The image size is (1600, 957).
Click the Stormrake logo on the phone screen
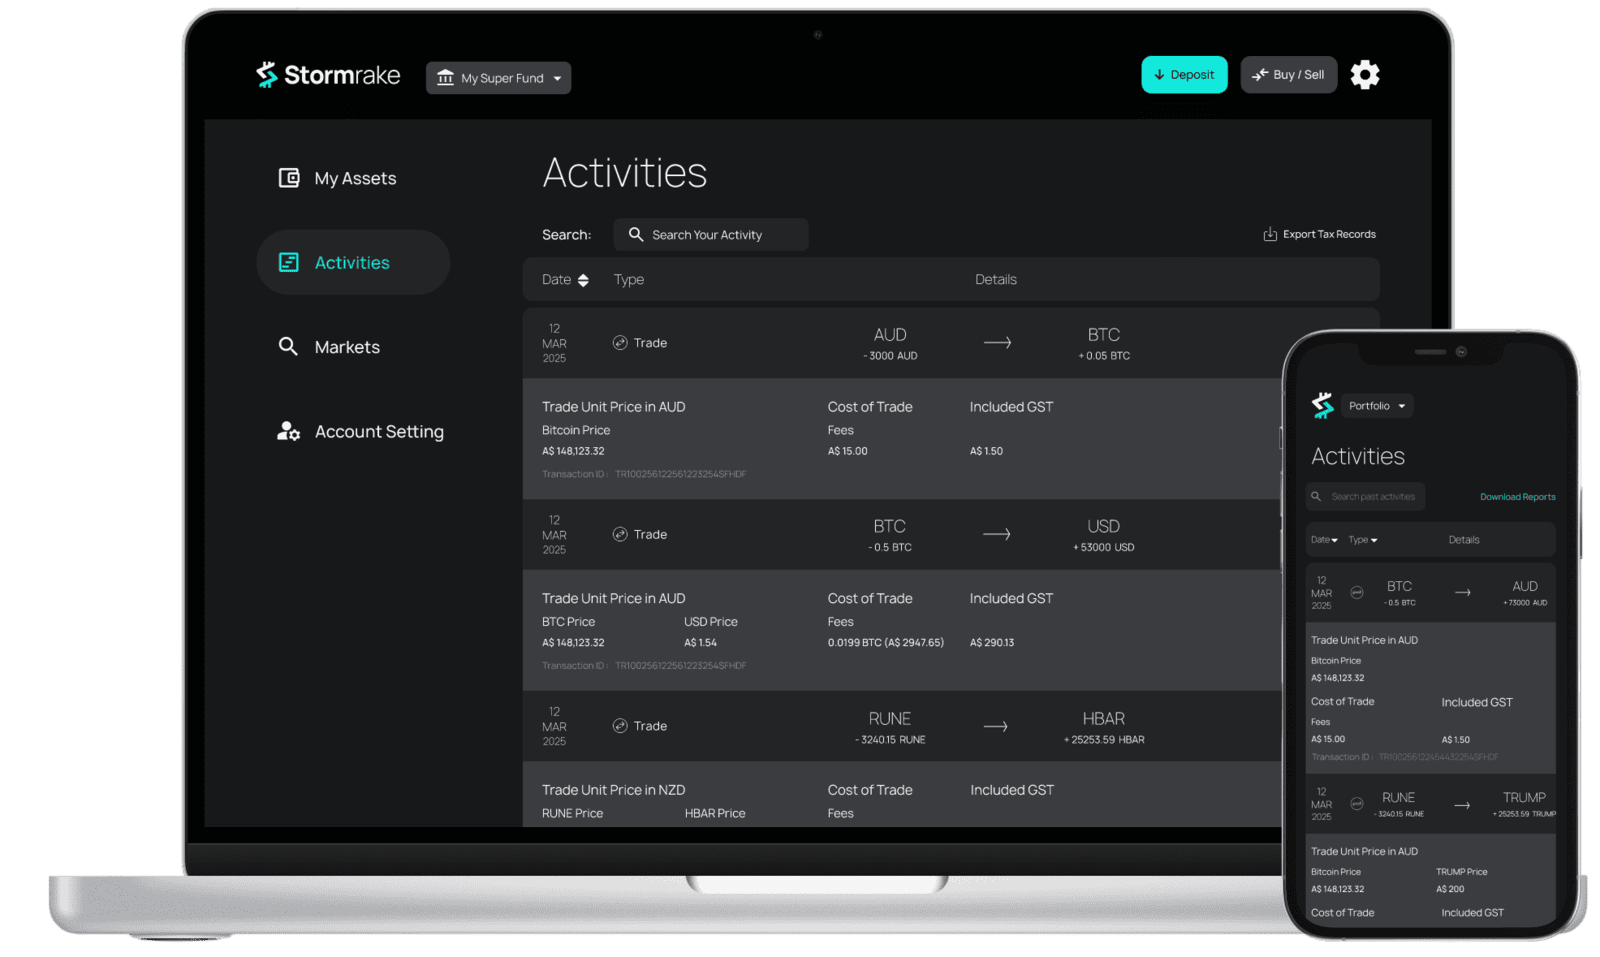(1322, 405)
